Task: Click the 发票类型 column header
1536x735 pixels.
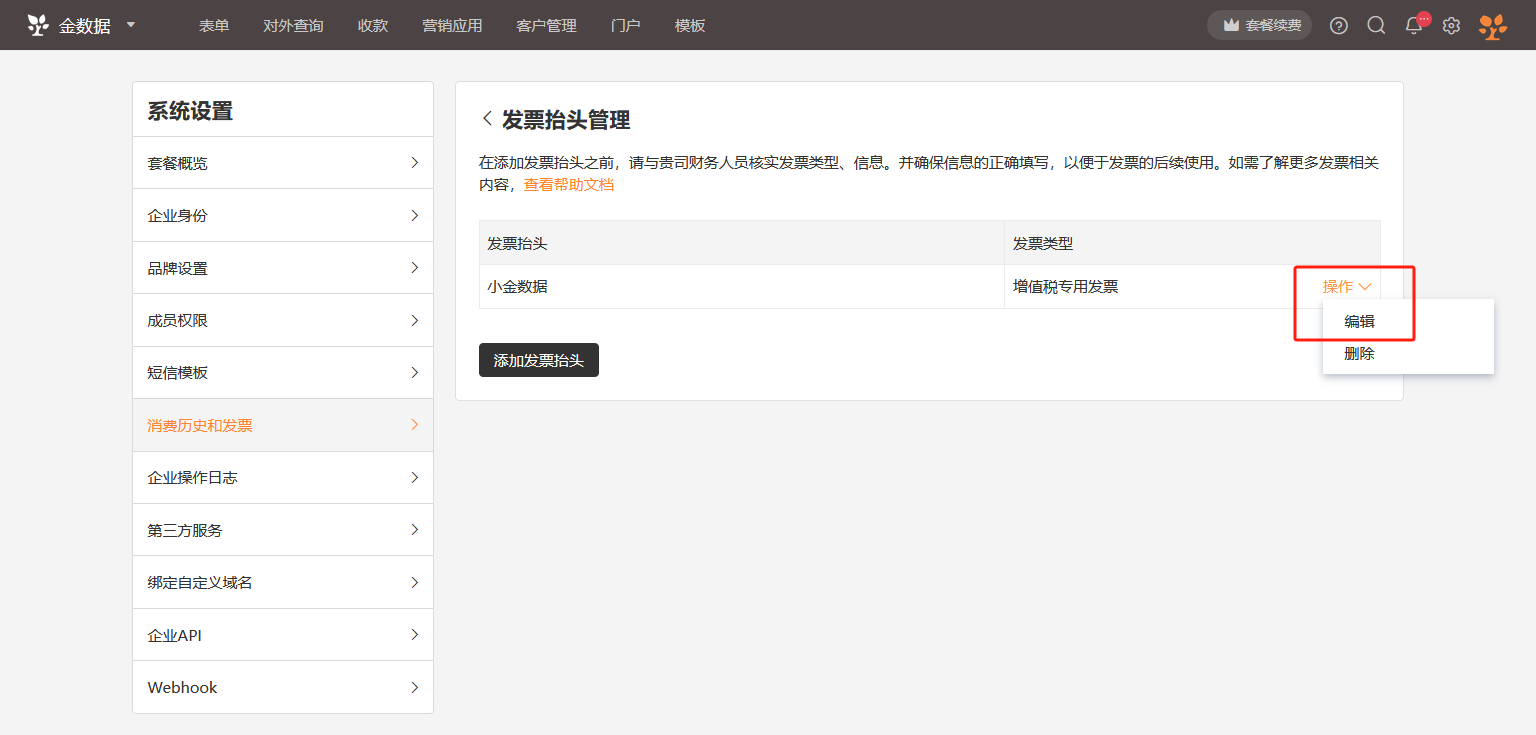Action: (x=1192, y=243)
